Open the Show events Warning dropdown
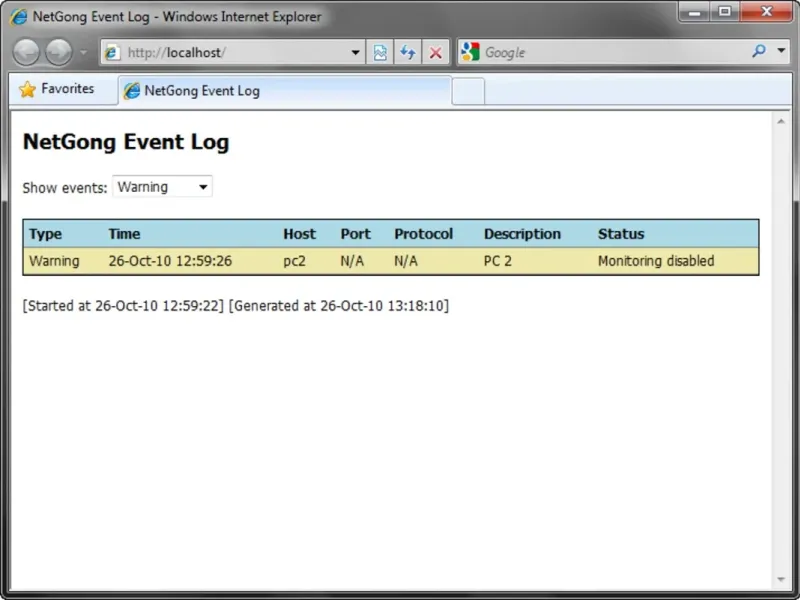 point(162,187)
